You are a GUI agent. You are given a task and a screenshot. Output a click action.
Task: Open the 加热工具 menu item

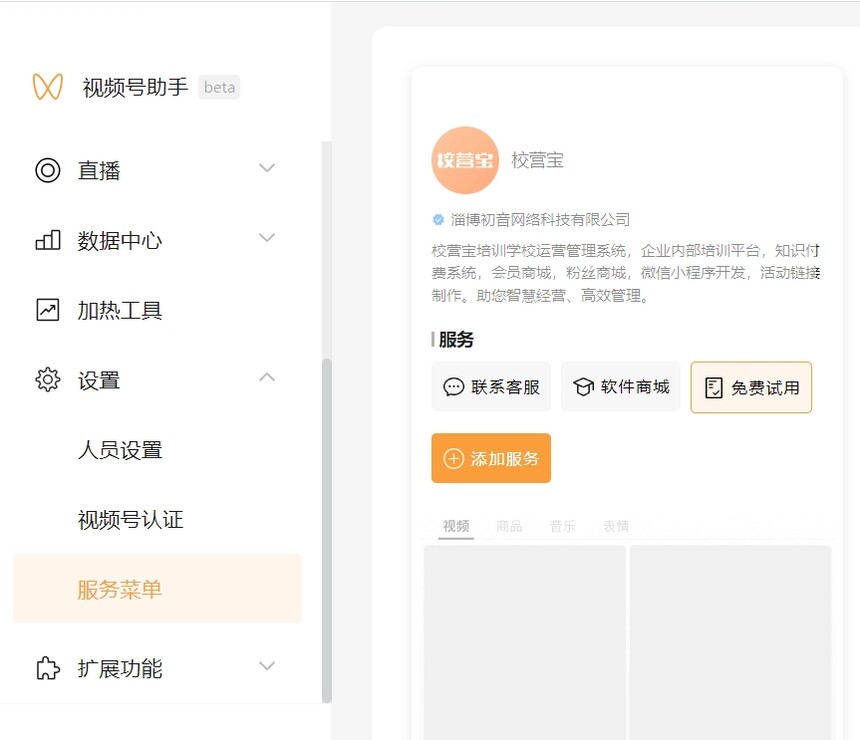pyautogui.click(x=157, y=310)
